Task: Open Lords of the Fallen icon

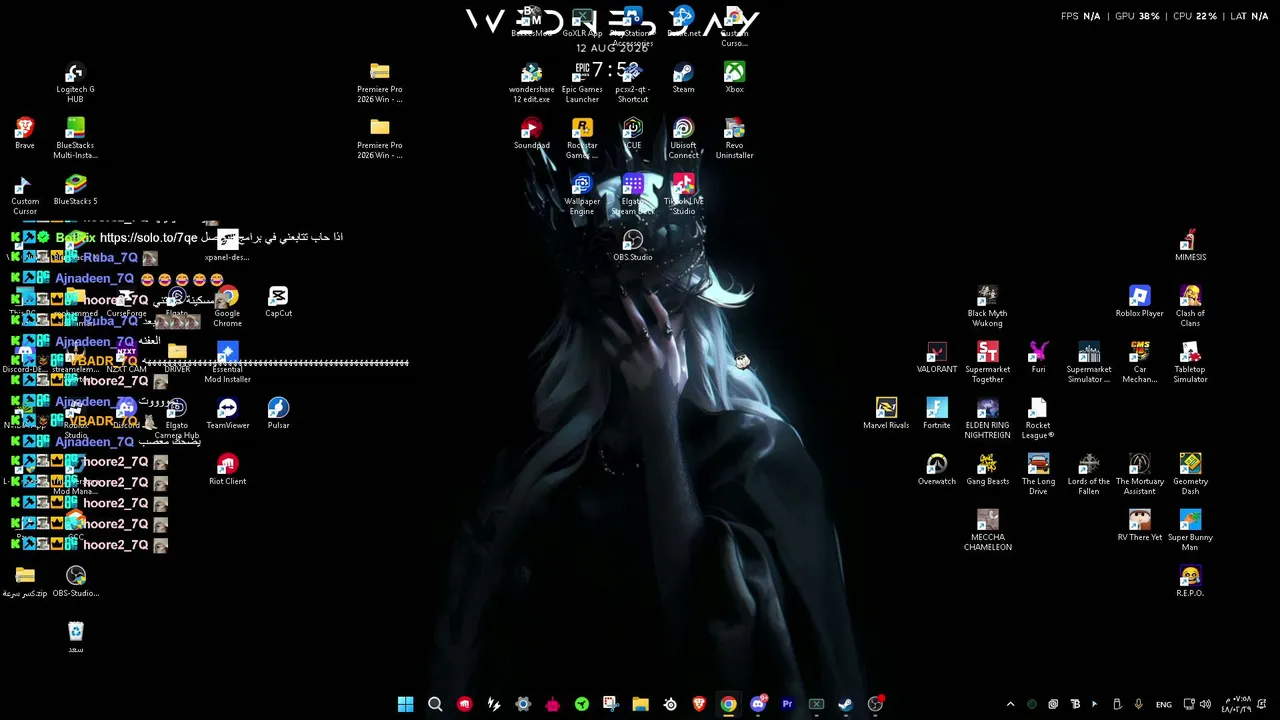Action: (x=1089, y=475)
